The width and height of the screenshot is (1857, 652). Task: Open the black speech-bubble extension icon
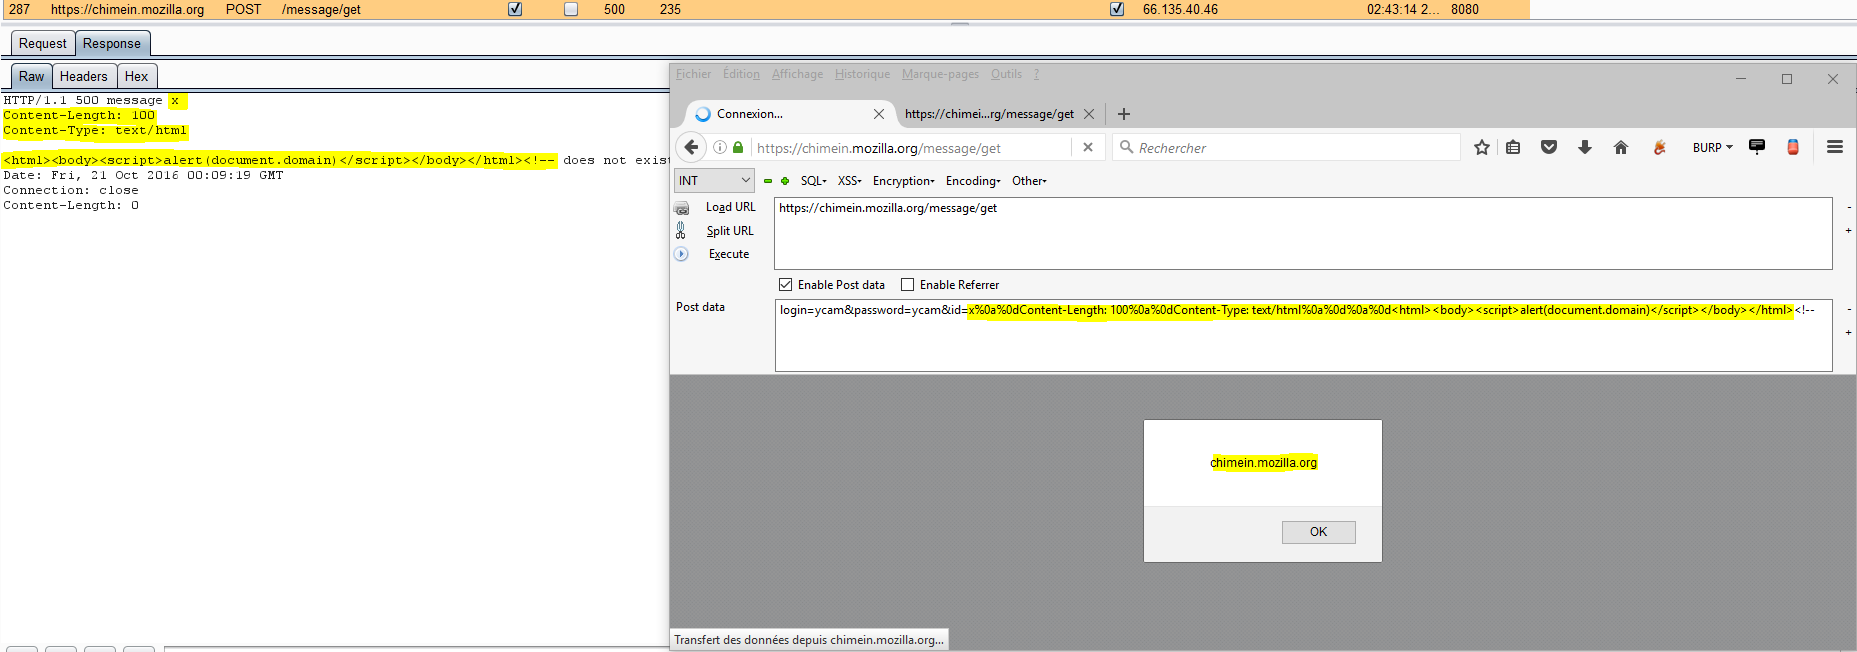1757,147
